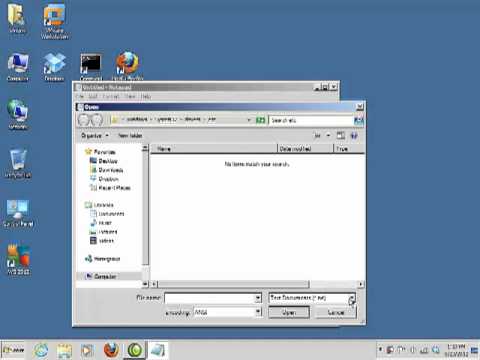Select the Computer desktop icon
Screen dimensions: 480x360
coord(18,67)
